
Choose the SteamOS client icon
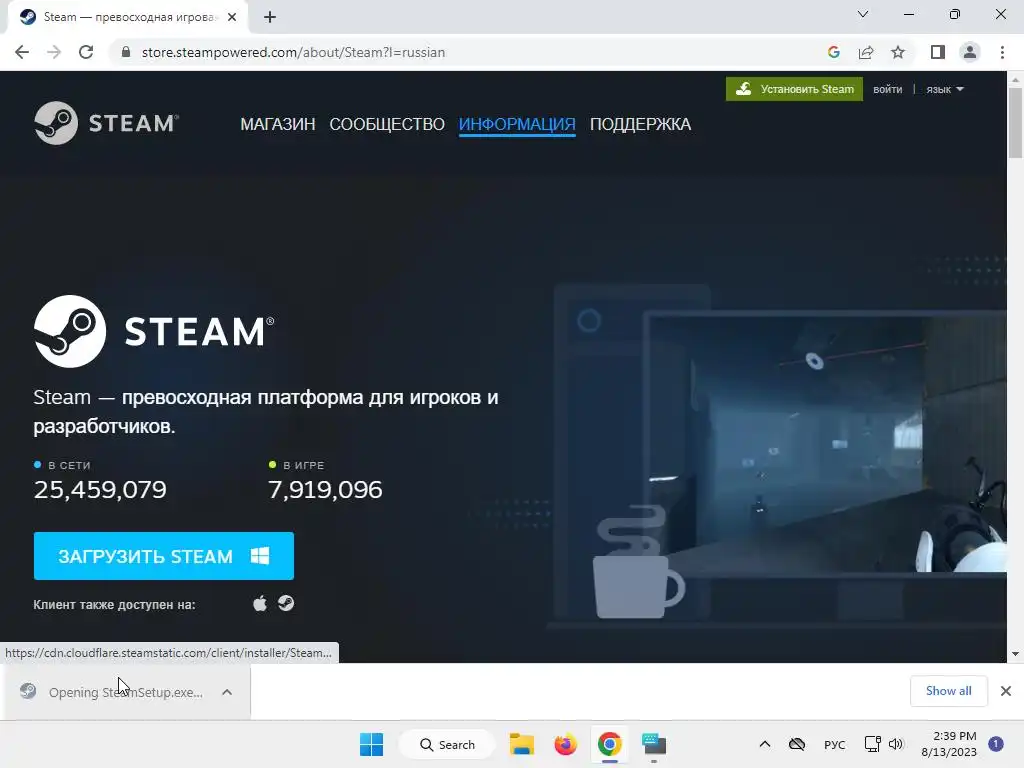click(286, 603)
